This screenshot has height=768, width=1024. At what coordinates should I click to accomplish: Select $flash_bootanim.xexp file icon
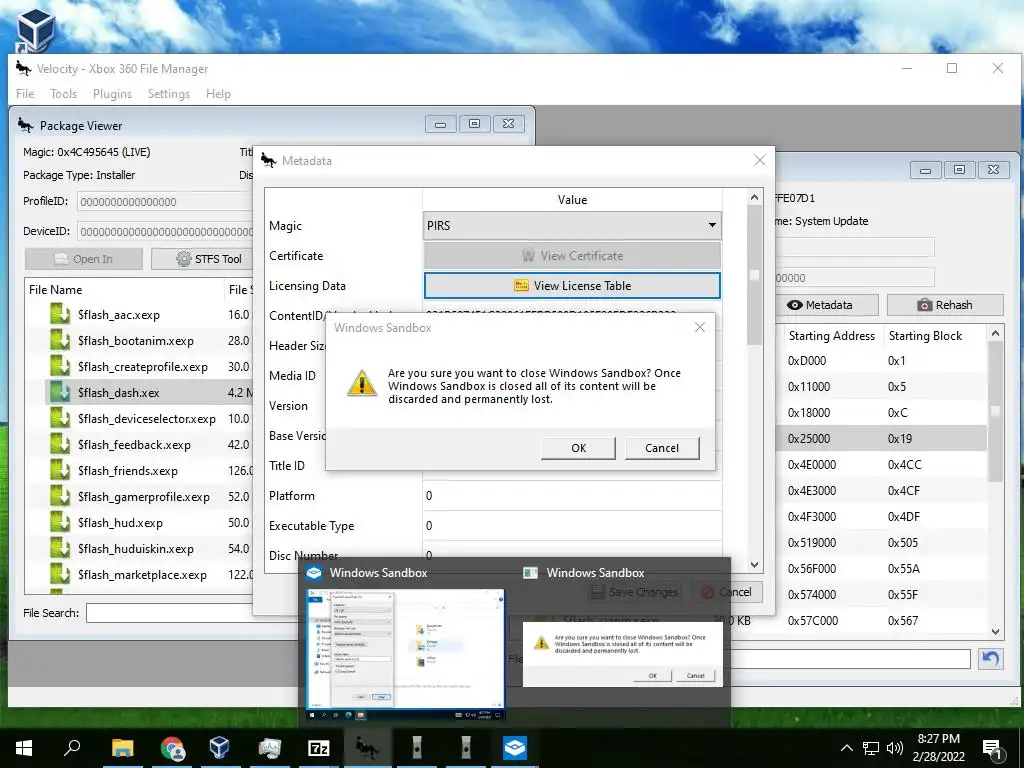tap(60, 341)
